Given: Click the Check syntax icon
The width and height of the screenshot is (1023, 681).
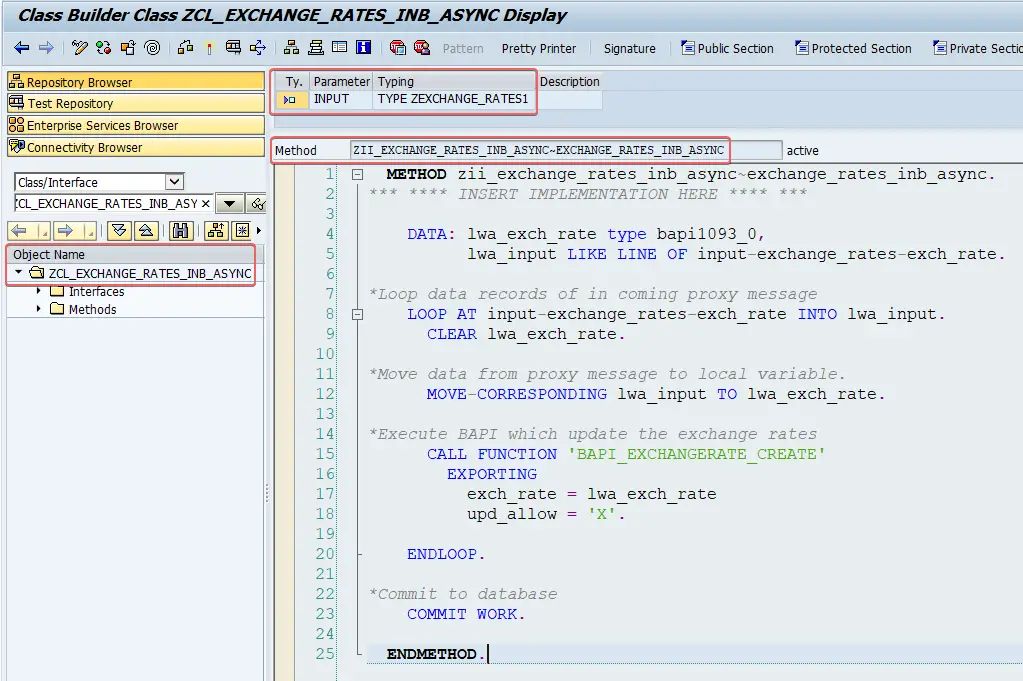Looking at the screenshot, I should click(185, 48).
